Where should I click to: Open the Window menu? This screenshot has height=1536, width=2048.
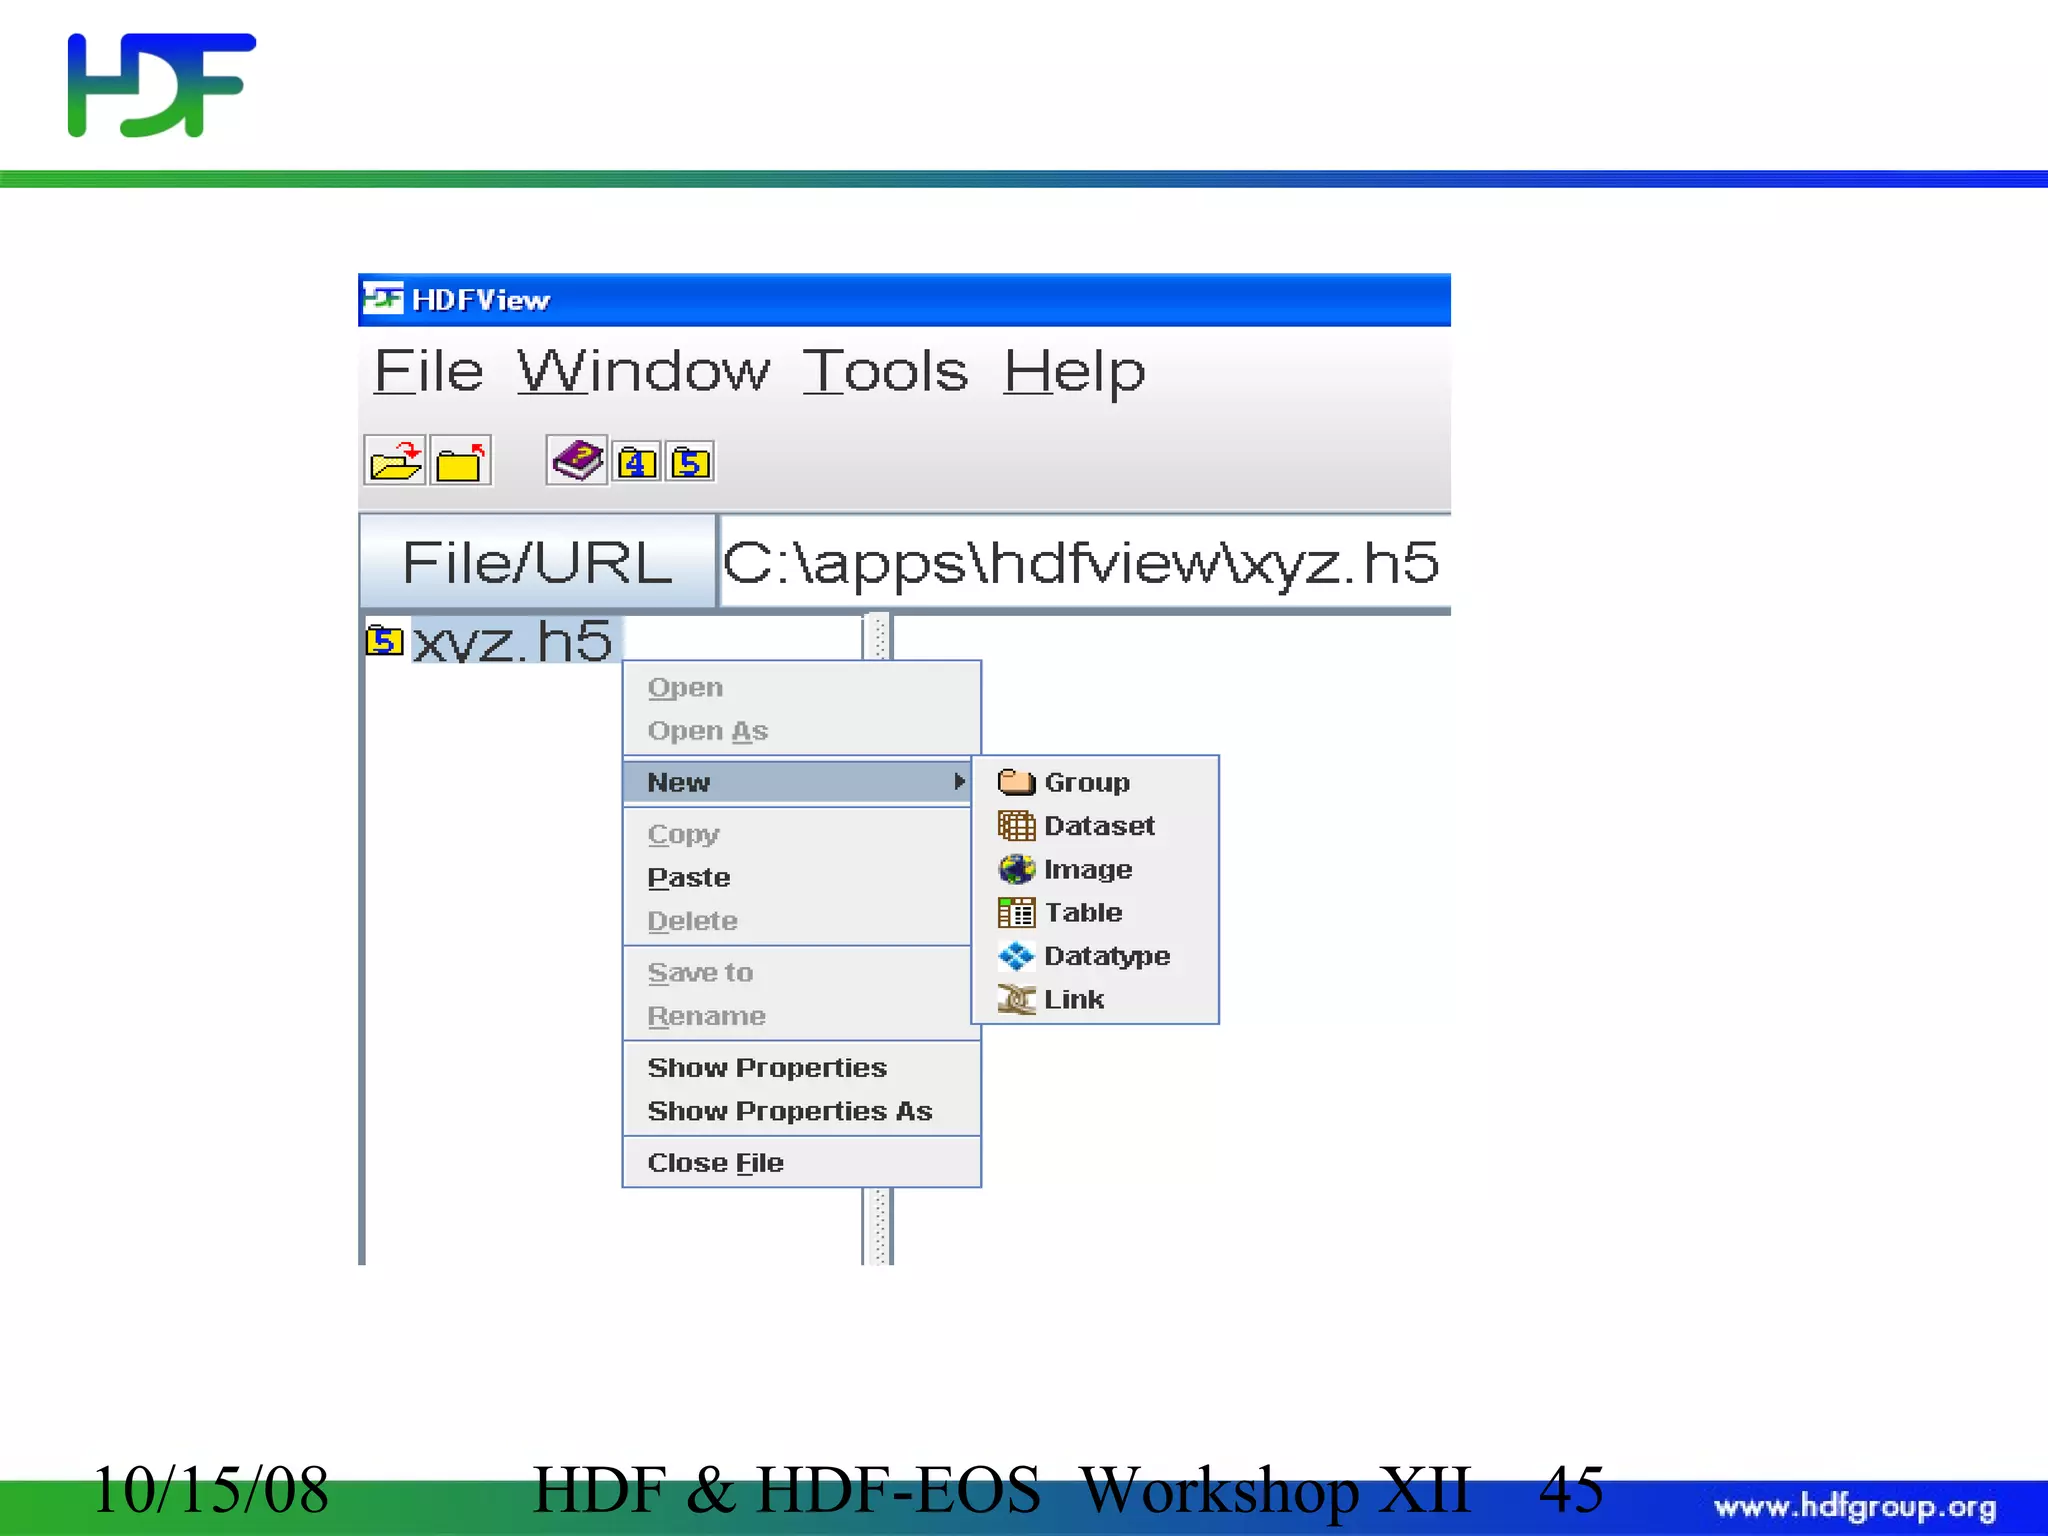point(644,371)
